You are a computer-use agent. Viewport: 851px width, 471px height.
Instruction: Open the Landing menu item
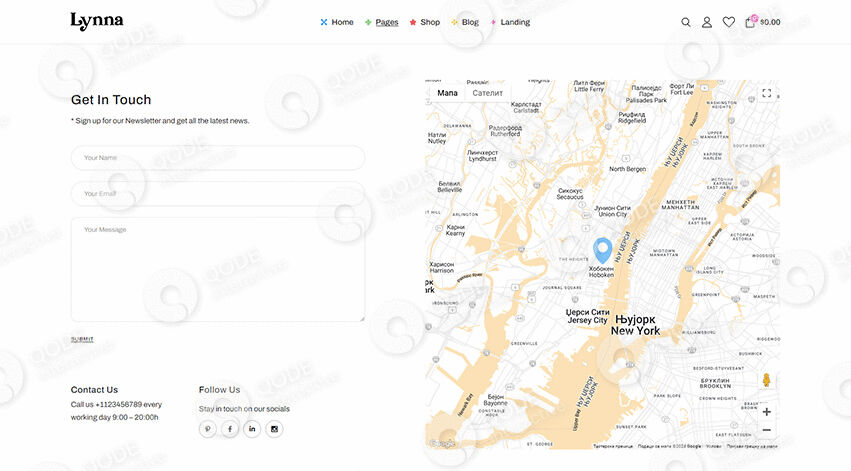click(515, 22)
